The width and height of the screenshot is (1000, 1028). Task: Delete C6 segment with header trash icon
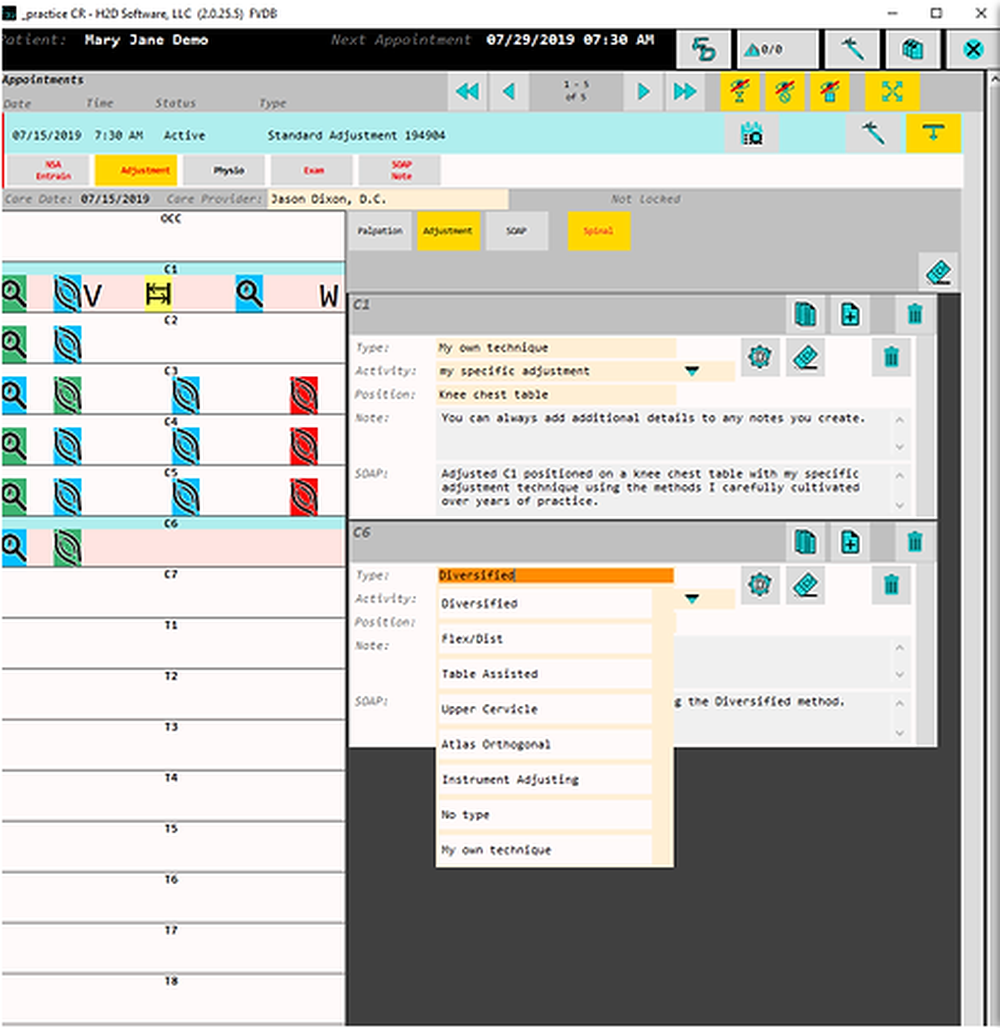(x=915, y=543)
